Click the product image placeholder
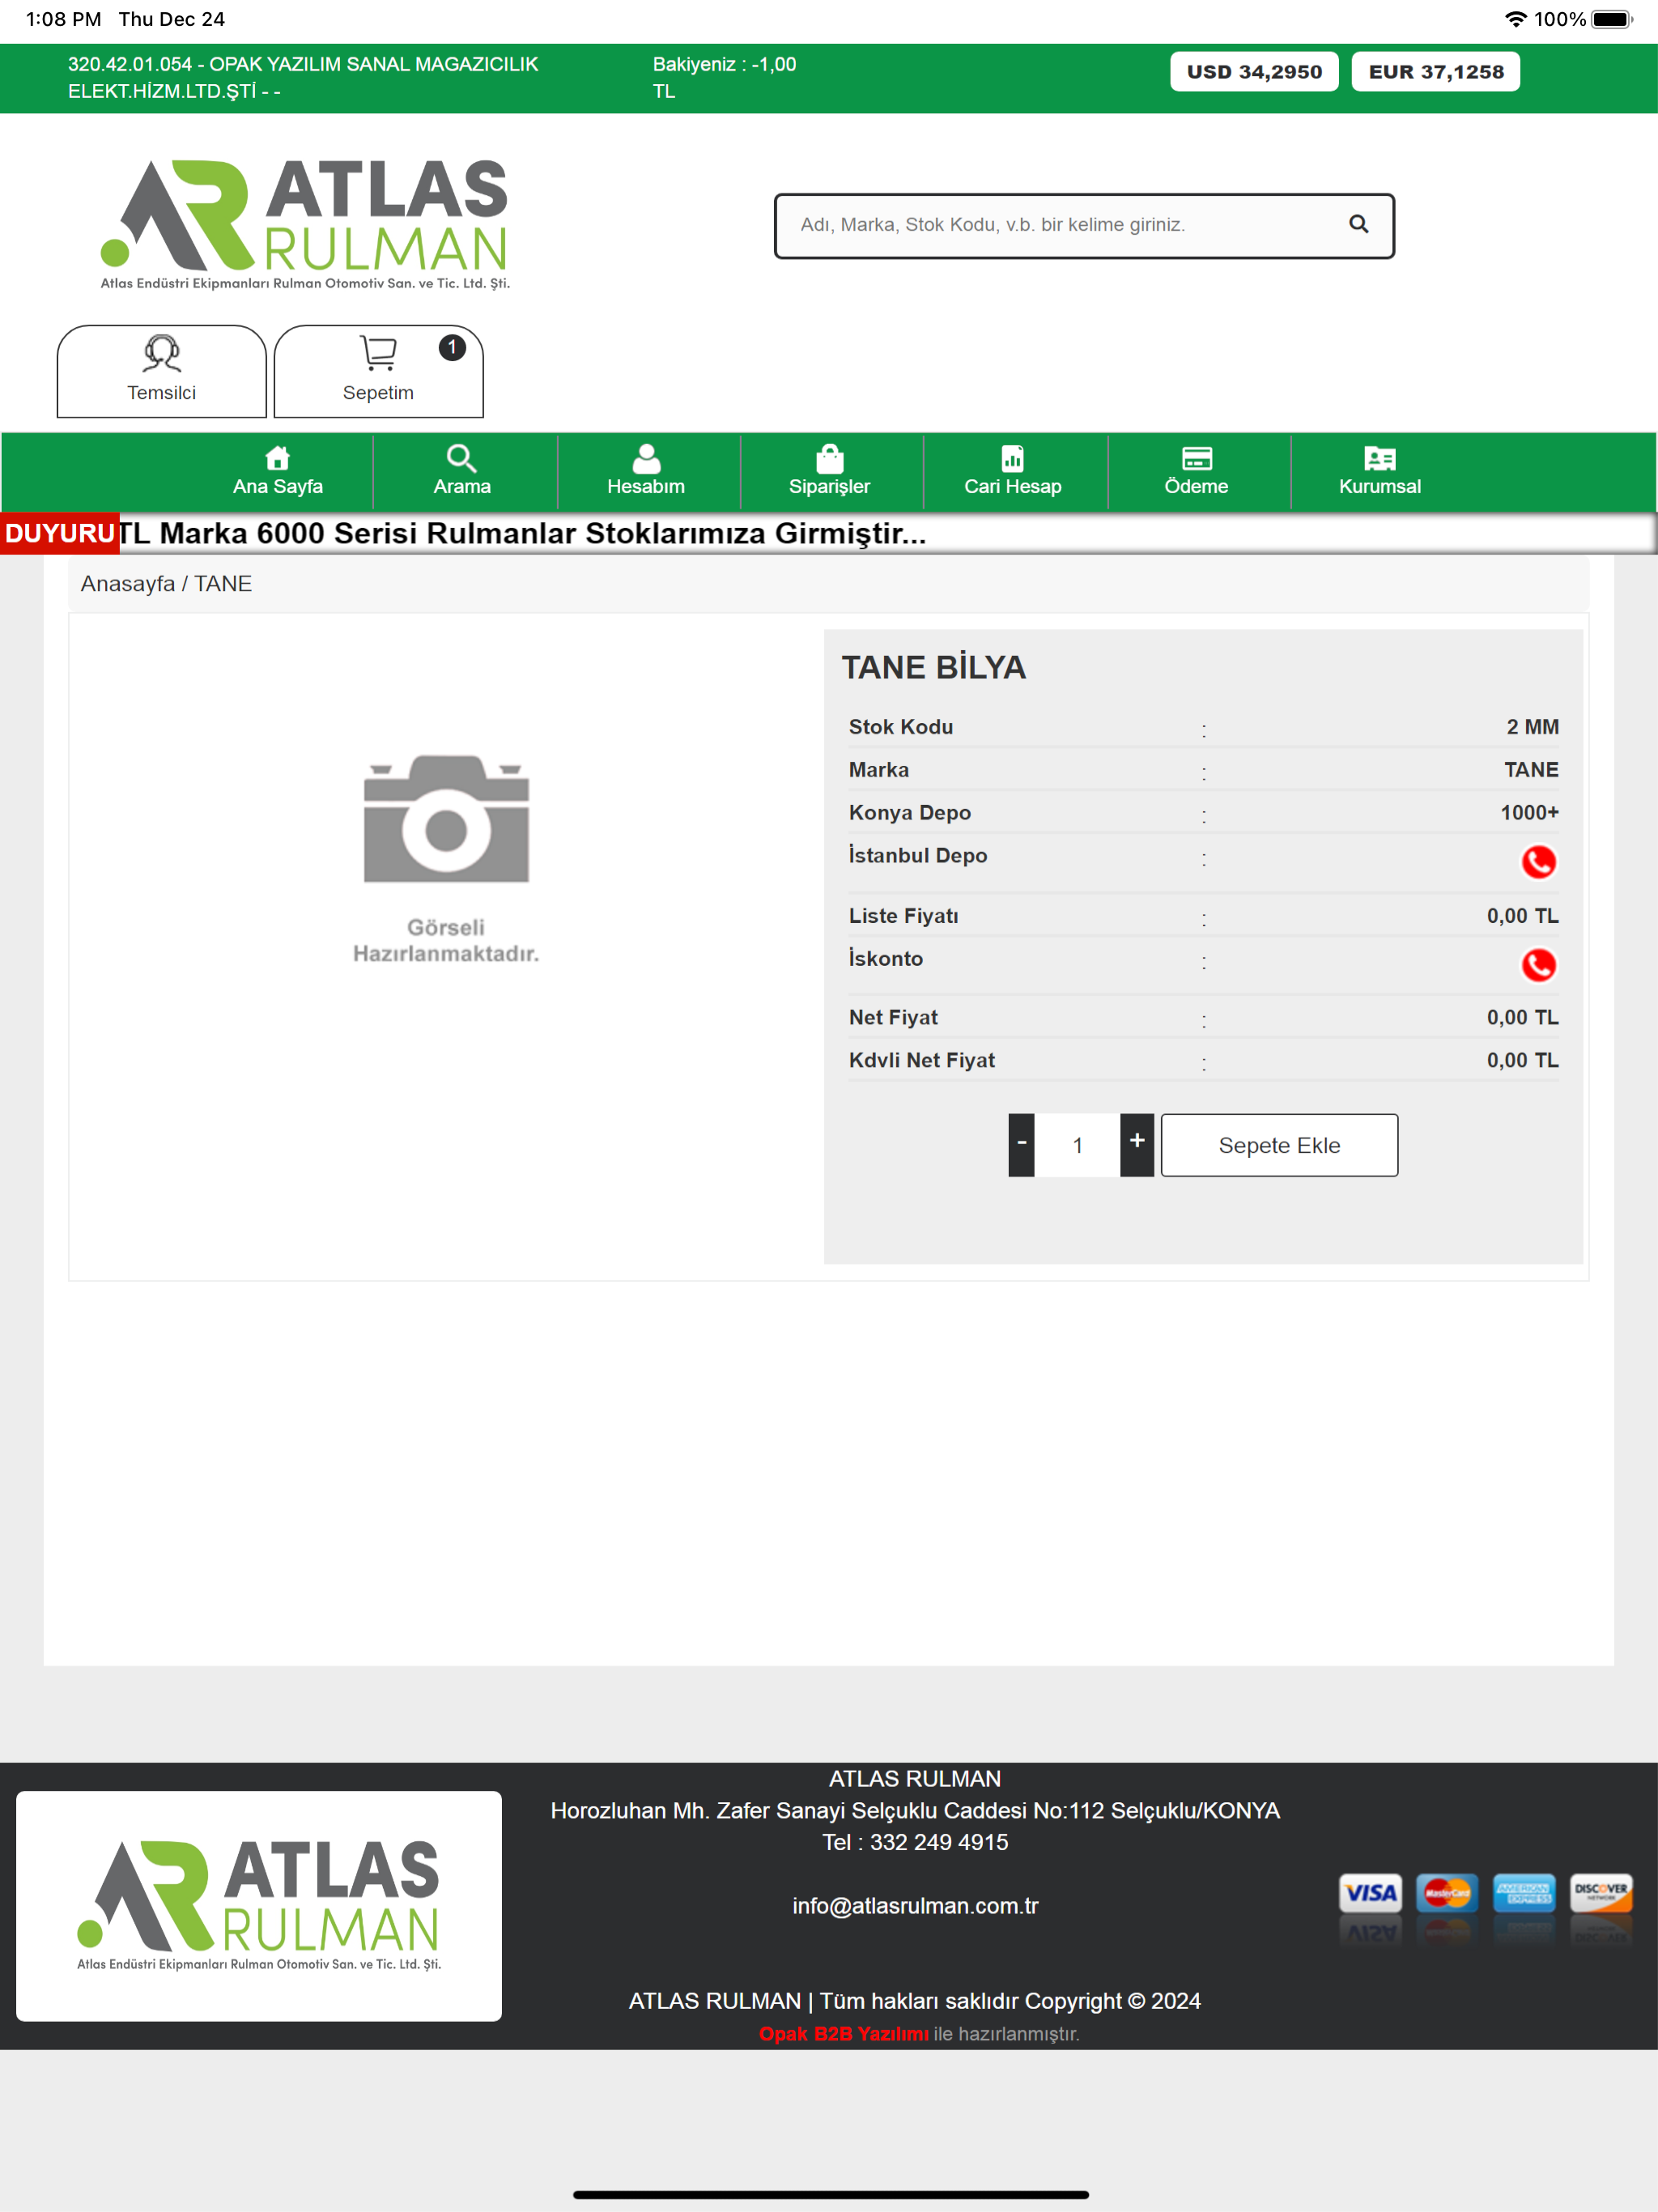This screenshot has width=1658, height=2212. click(446, 859)
